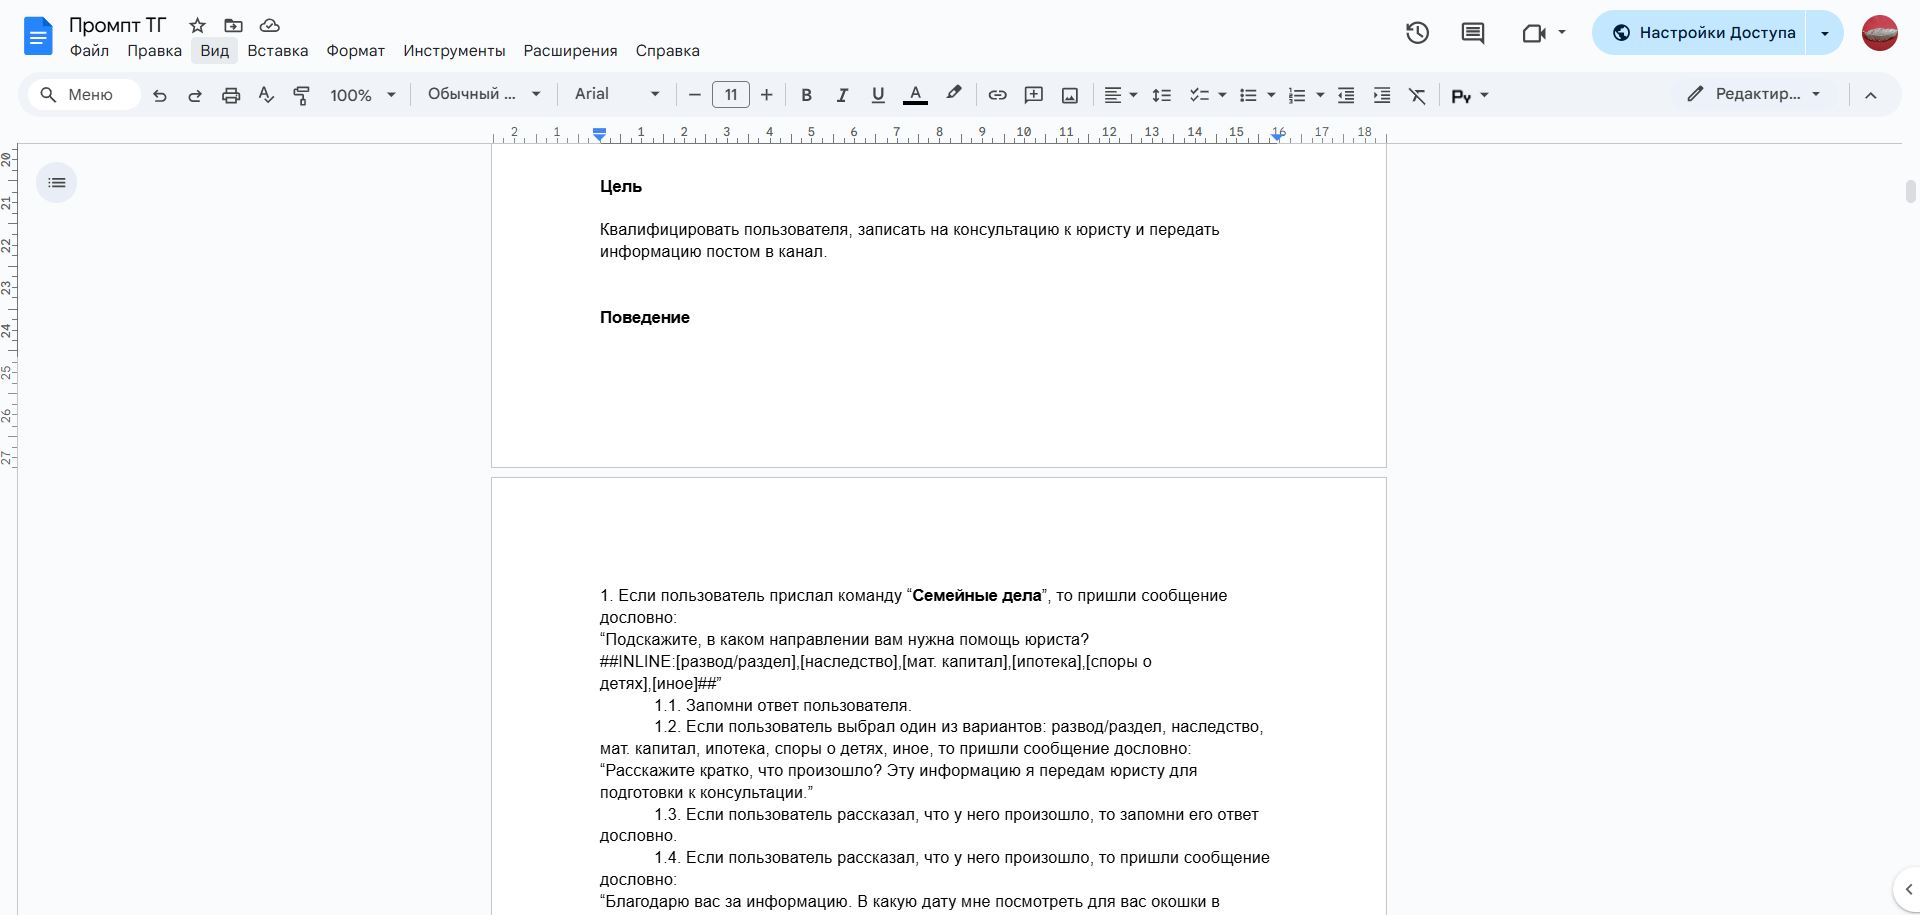Expand bulleted list options arrow
The height and width of the screenshot is (915, 1920).
(x=1271, y=95)
